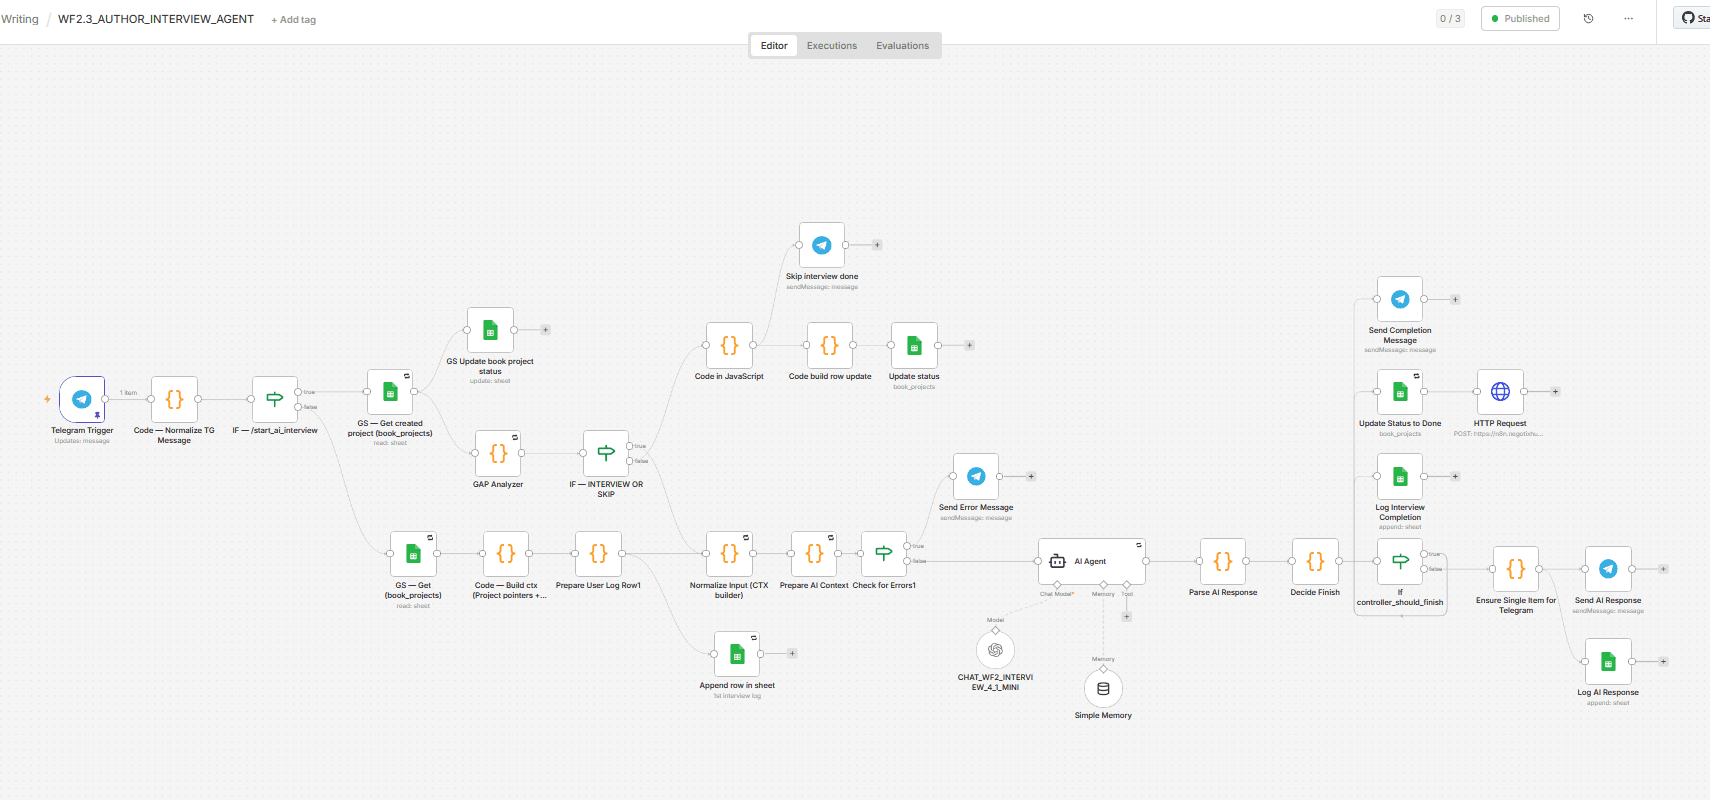The height and width of the screenshot is (800, 1710).
Task: Add node after Append row in sheet
Action: pyautogui.click(x=792, y=654)
